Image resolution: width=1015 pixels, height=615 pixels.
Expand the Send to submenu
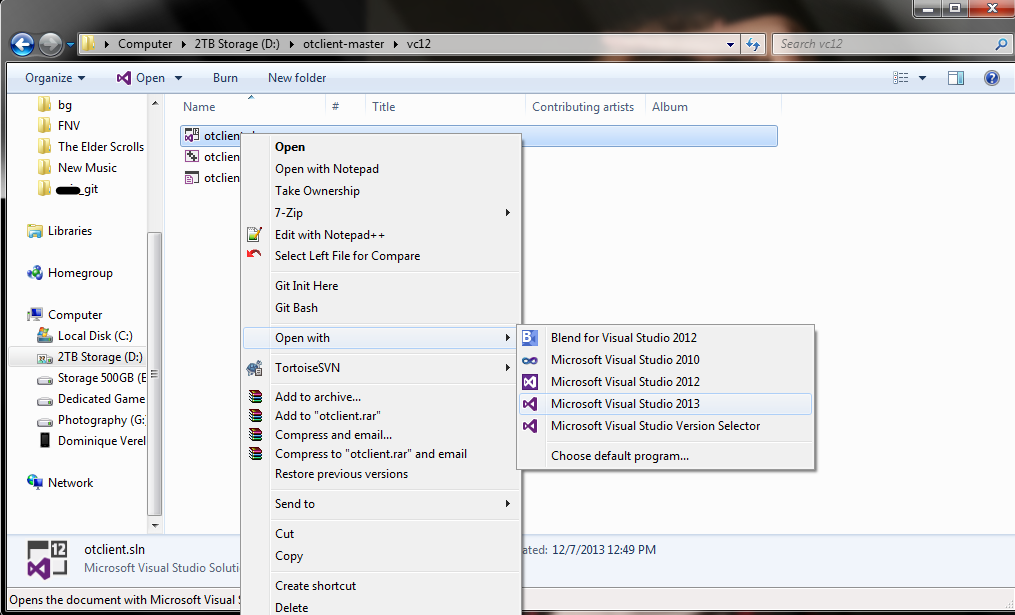click(x=382, y=504)
